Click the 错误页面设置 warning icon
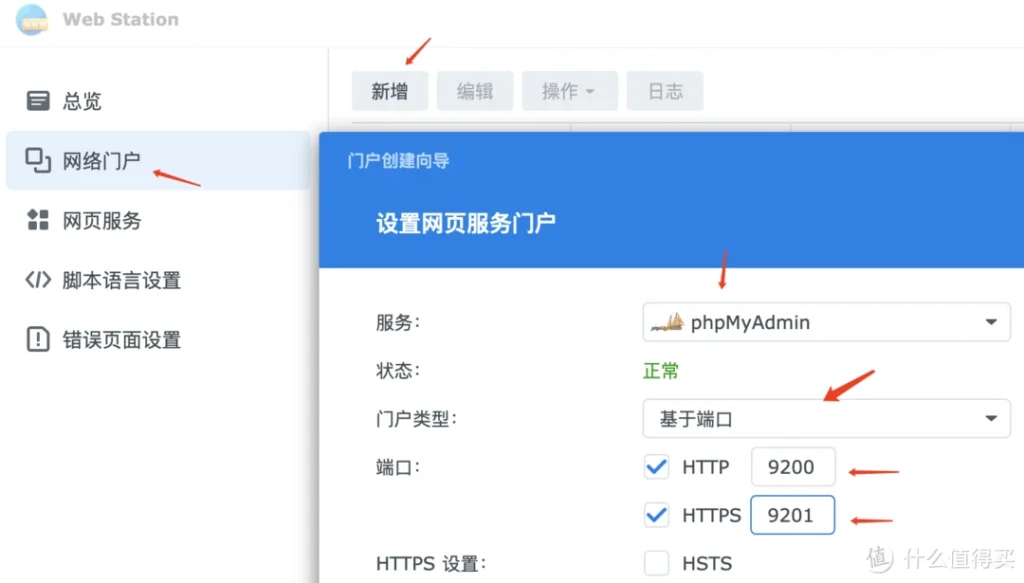1024x583 pixels. (38, 339)
